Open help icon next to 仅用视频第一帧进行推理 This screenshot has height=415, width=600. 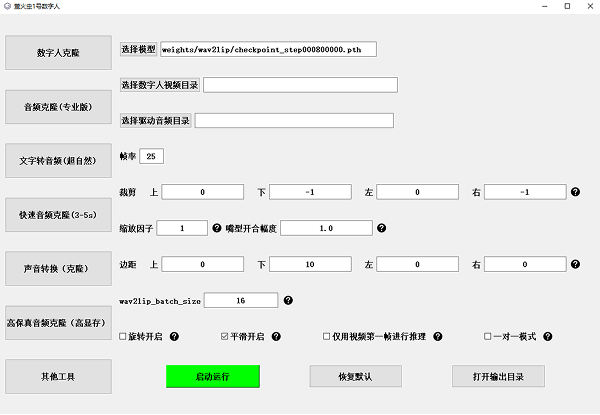point(438,336)
